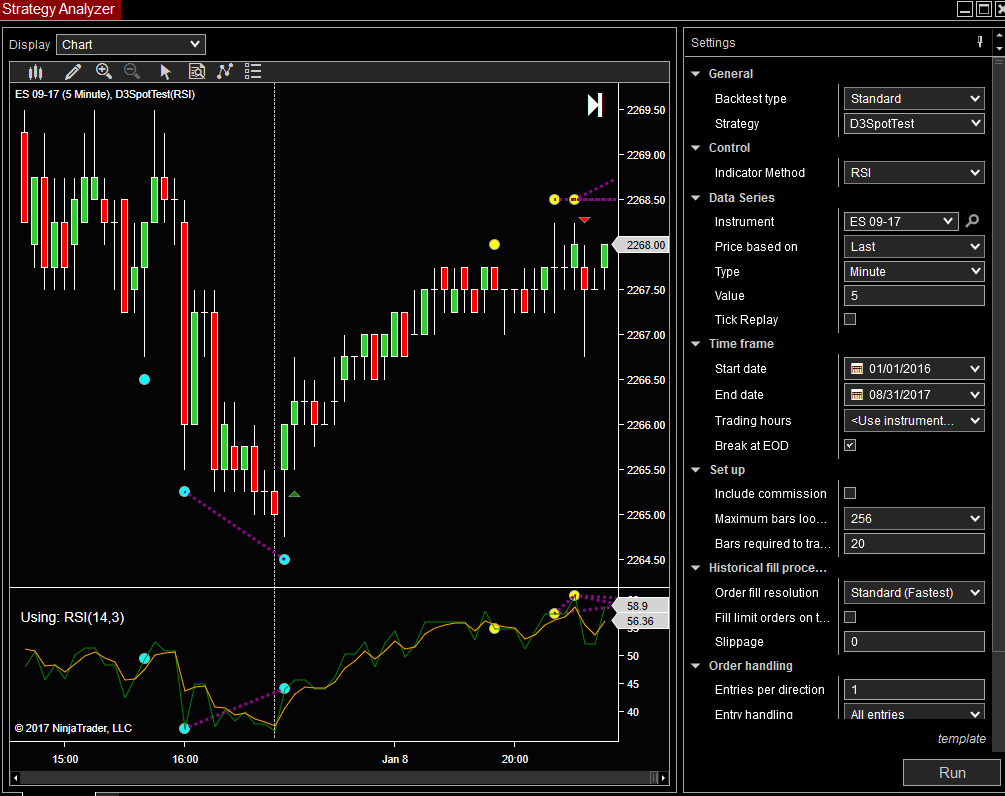
Task: Click the 2268.00 current price marker
Action: (x=641, y=245)
